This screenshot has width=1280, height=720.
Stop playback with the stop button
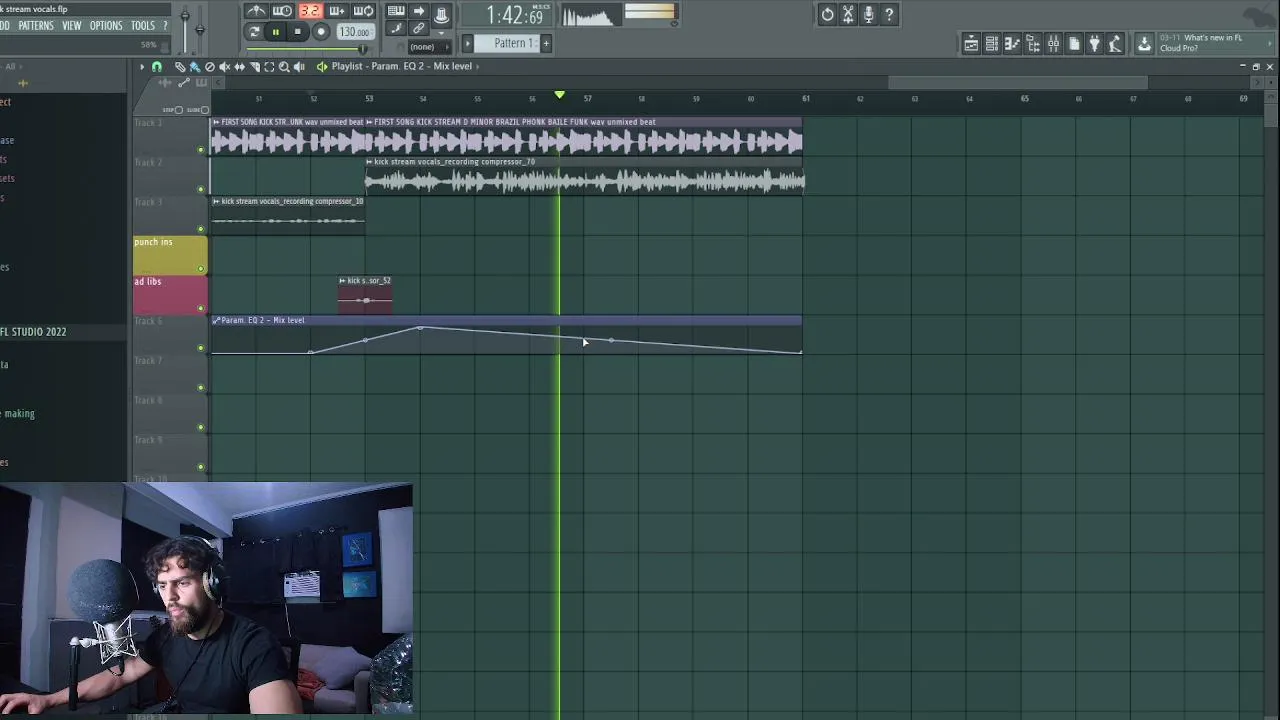tap(297, 31)
